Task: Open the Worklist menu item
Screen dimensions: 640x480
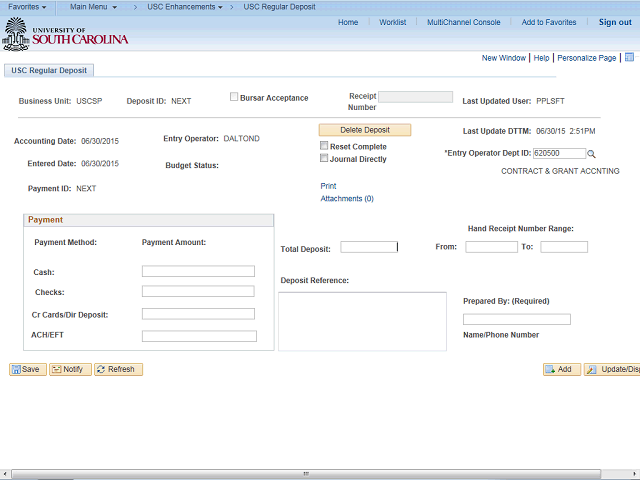Action: point(393,22)
